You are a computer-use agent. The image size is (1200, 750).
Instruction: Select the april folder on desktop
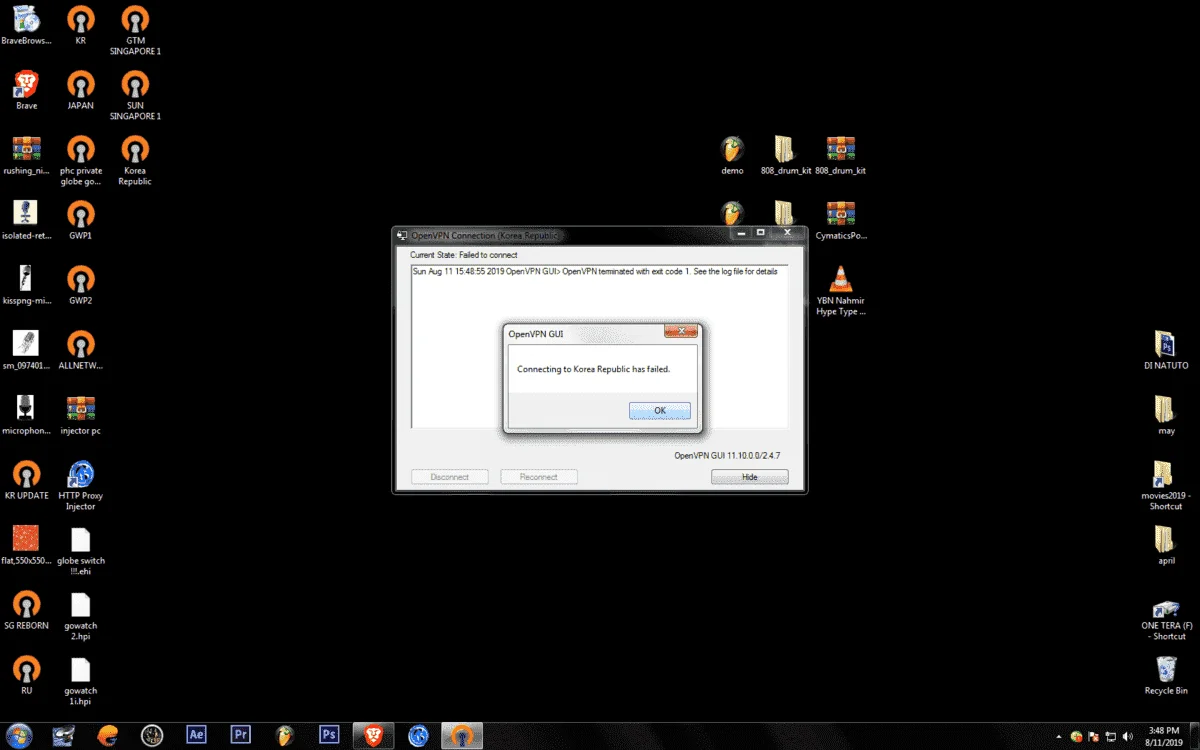pyautogui.click(x=1165, y=545)
